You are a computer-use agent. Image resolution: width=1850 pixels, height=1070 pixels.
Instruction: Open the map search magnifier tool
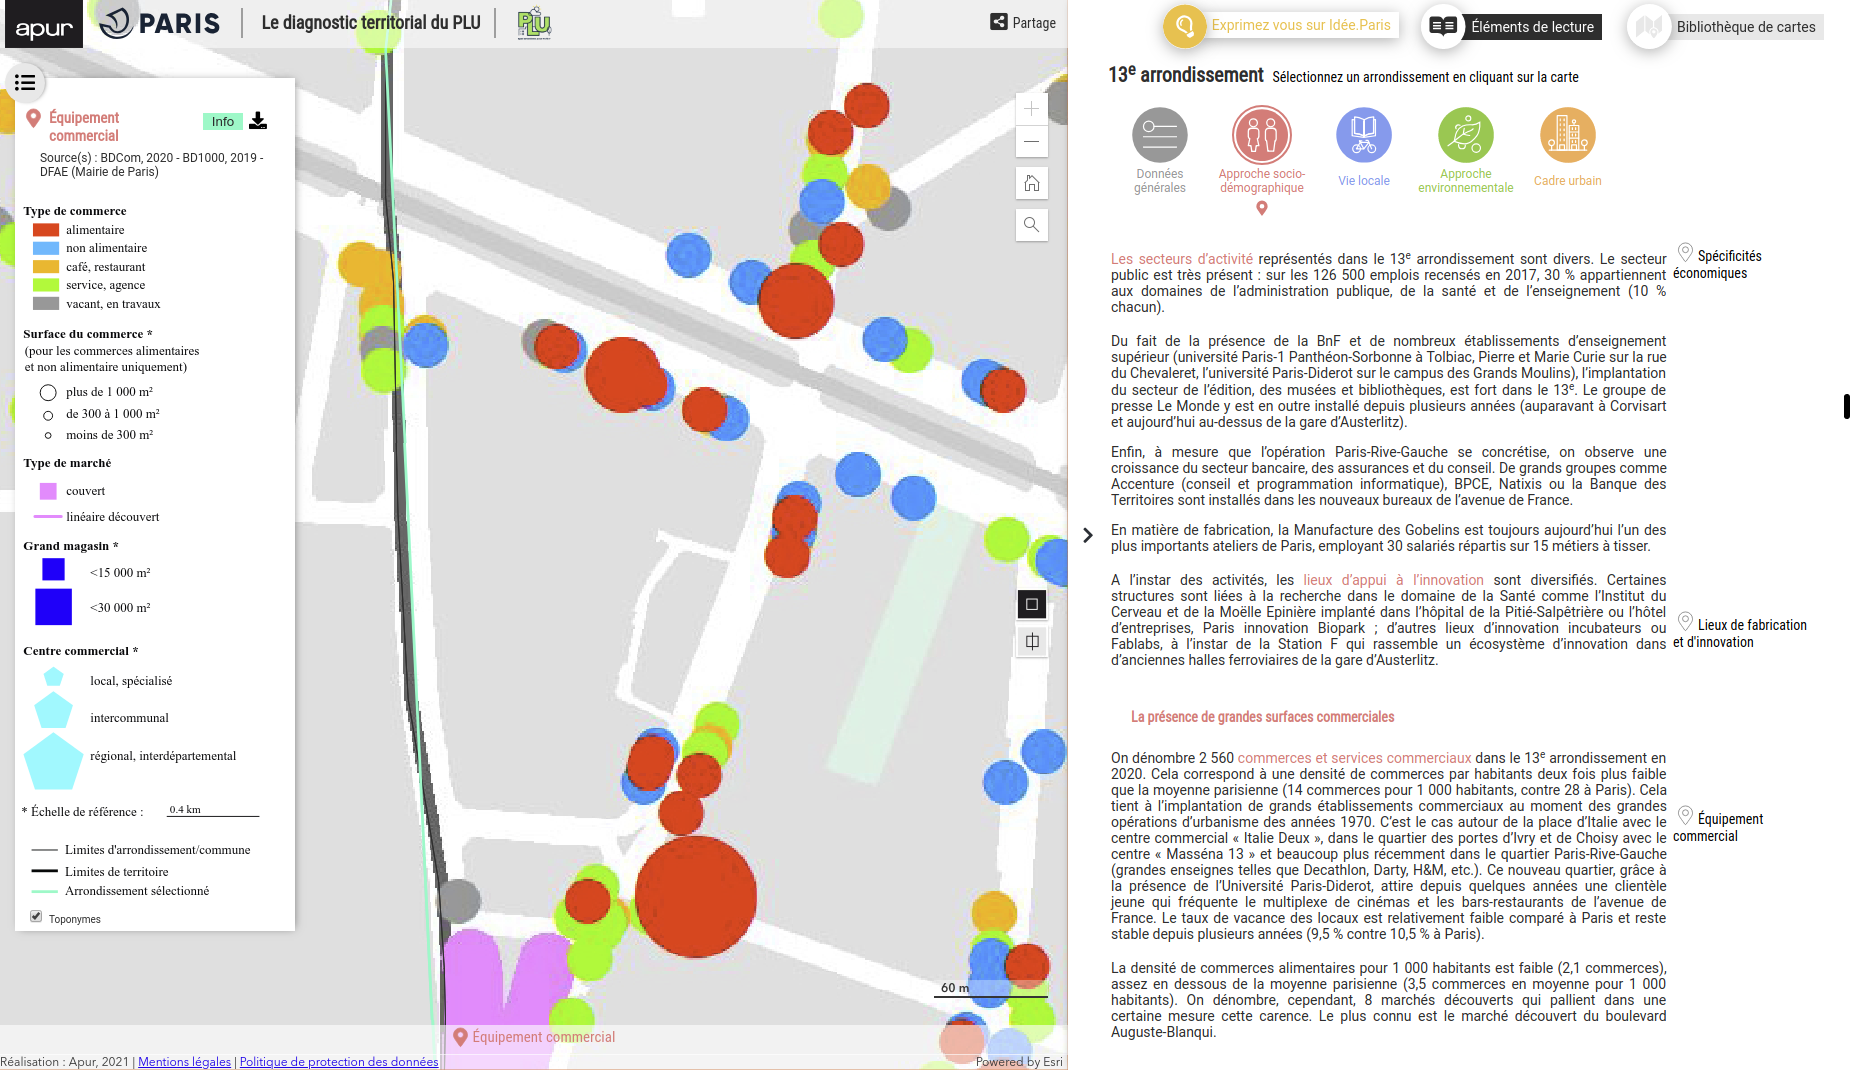tap(1031, 225)
